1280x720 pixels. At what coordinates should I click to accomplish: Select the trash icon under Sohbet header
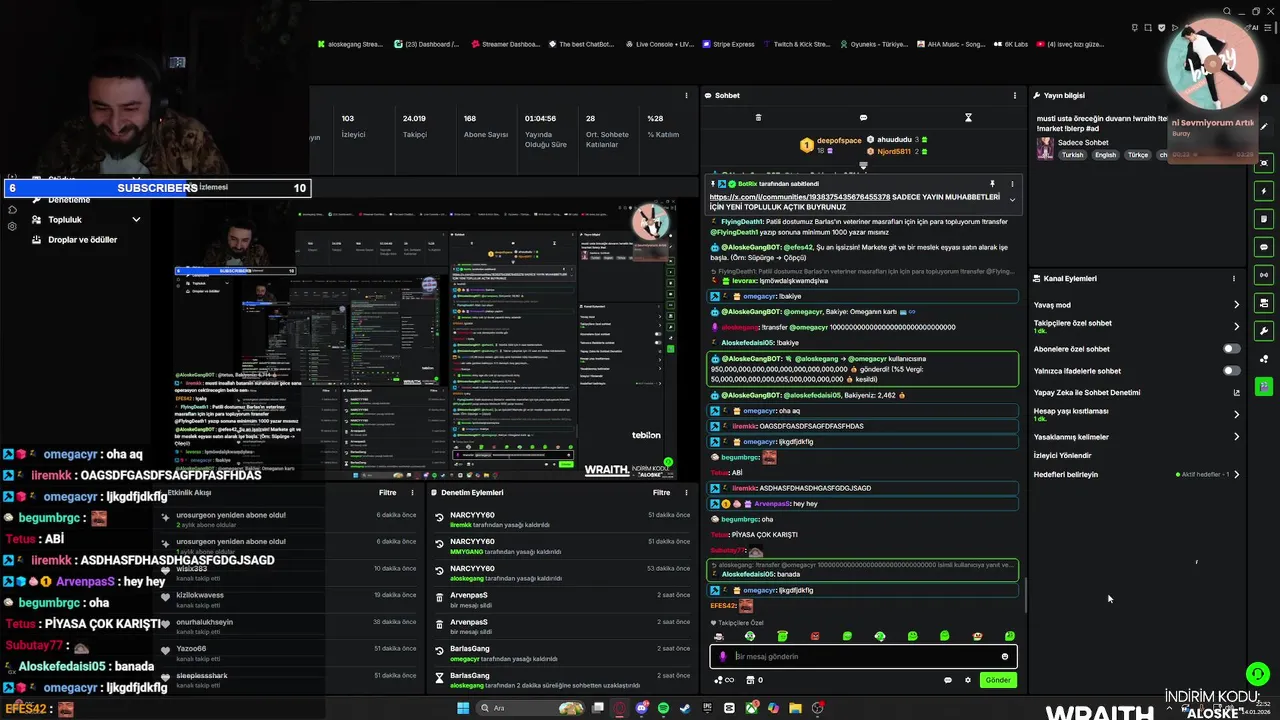pyautogui.click(x=758, y=117)
